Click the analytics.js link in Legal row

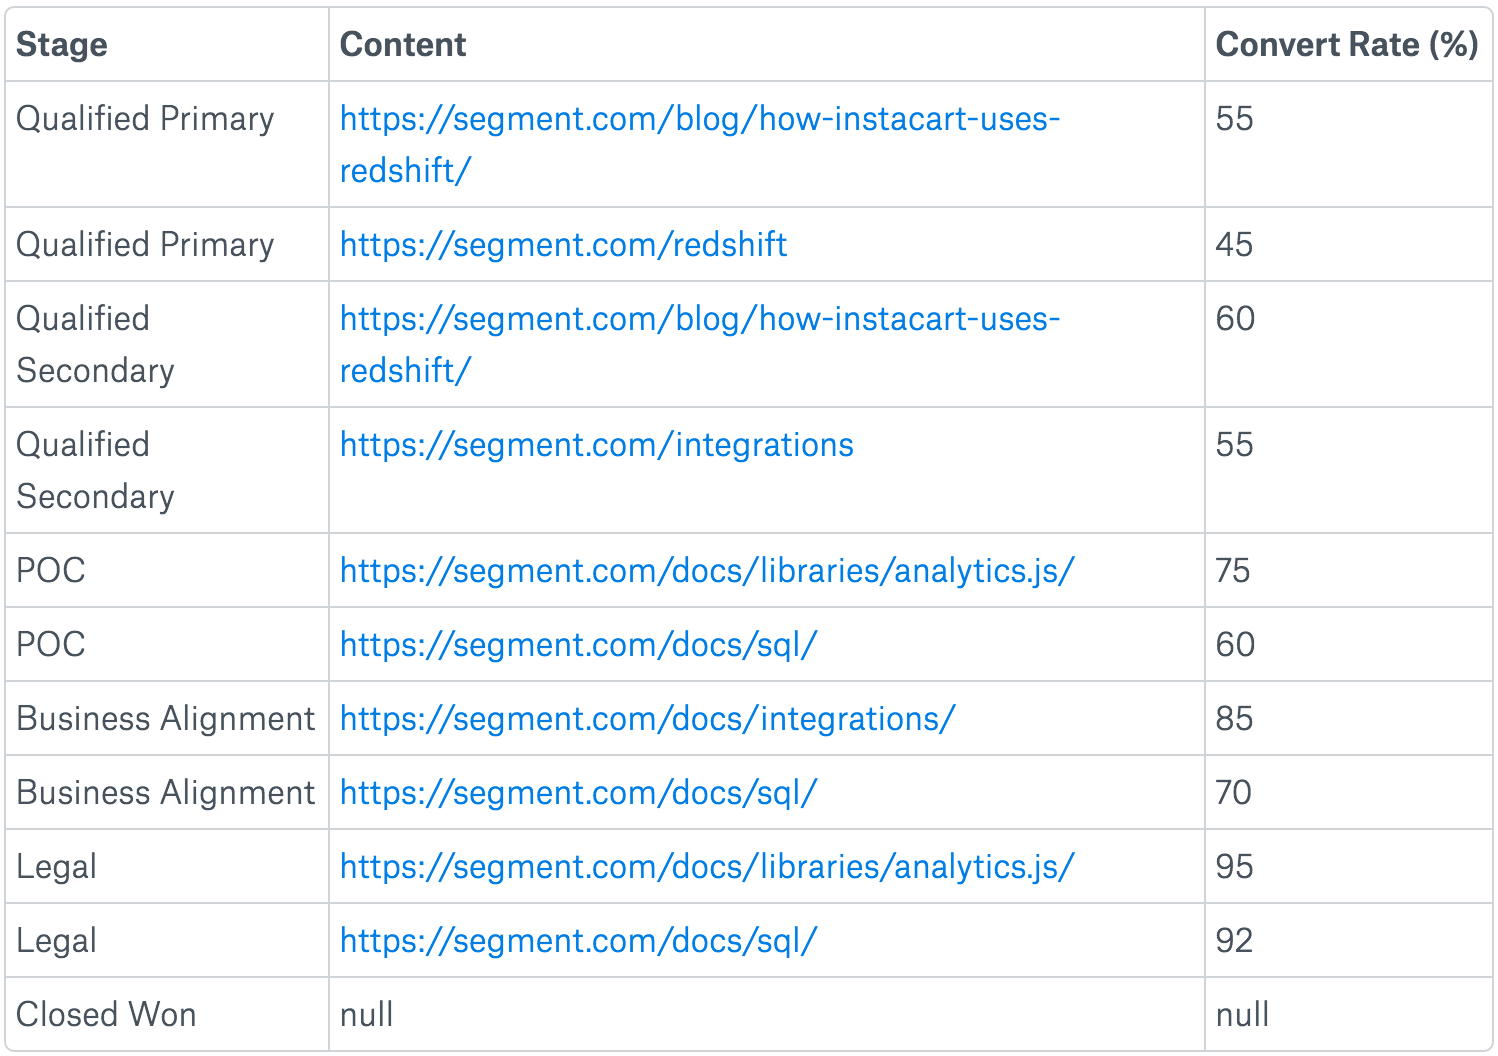coord(707,867)
